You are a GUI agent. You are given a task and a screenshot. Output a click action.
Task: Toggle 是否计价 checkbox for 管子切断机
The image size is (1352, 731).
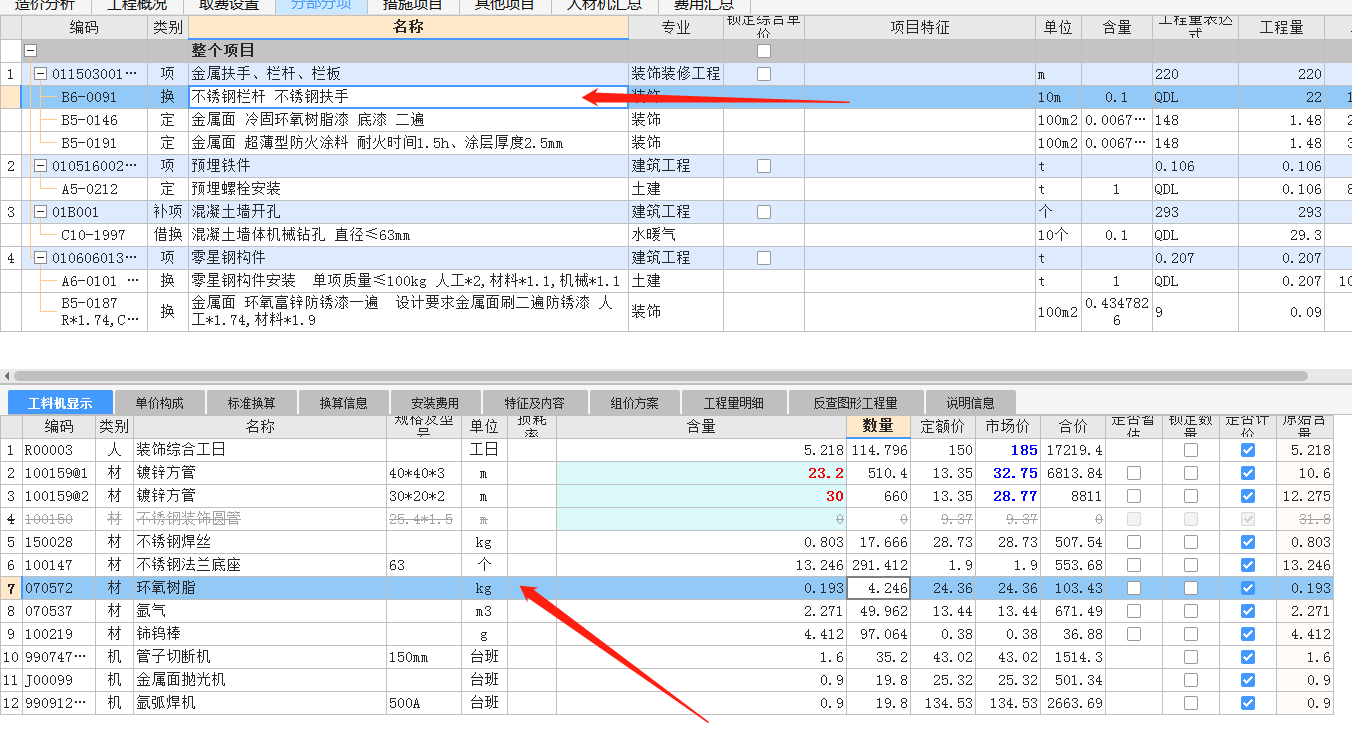(1248, 657)
